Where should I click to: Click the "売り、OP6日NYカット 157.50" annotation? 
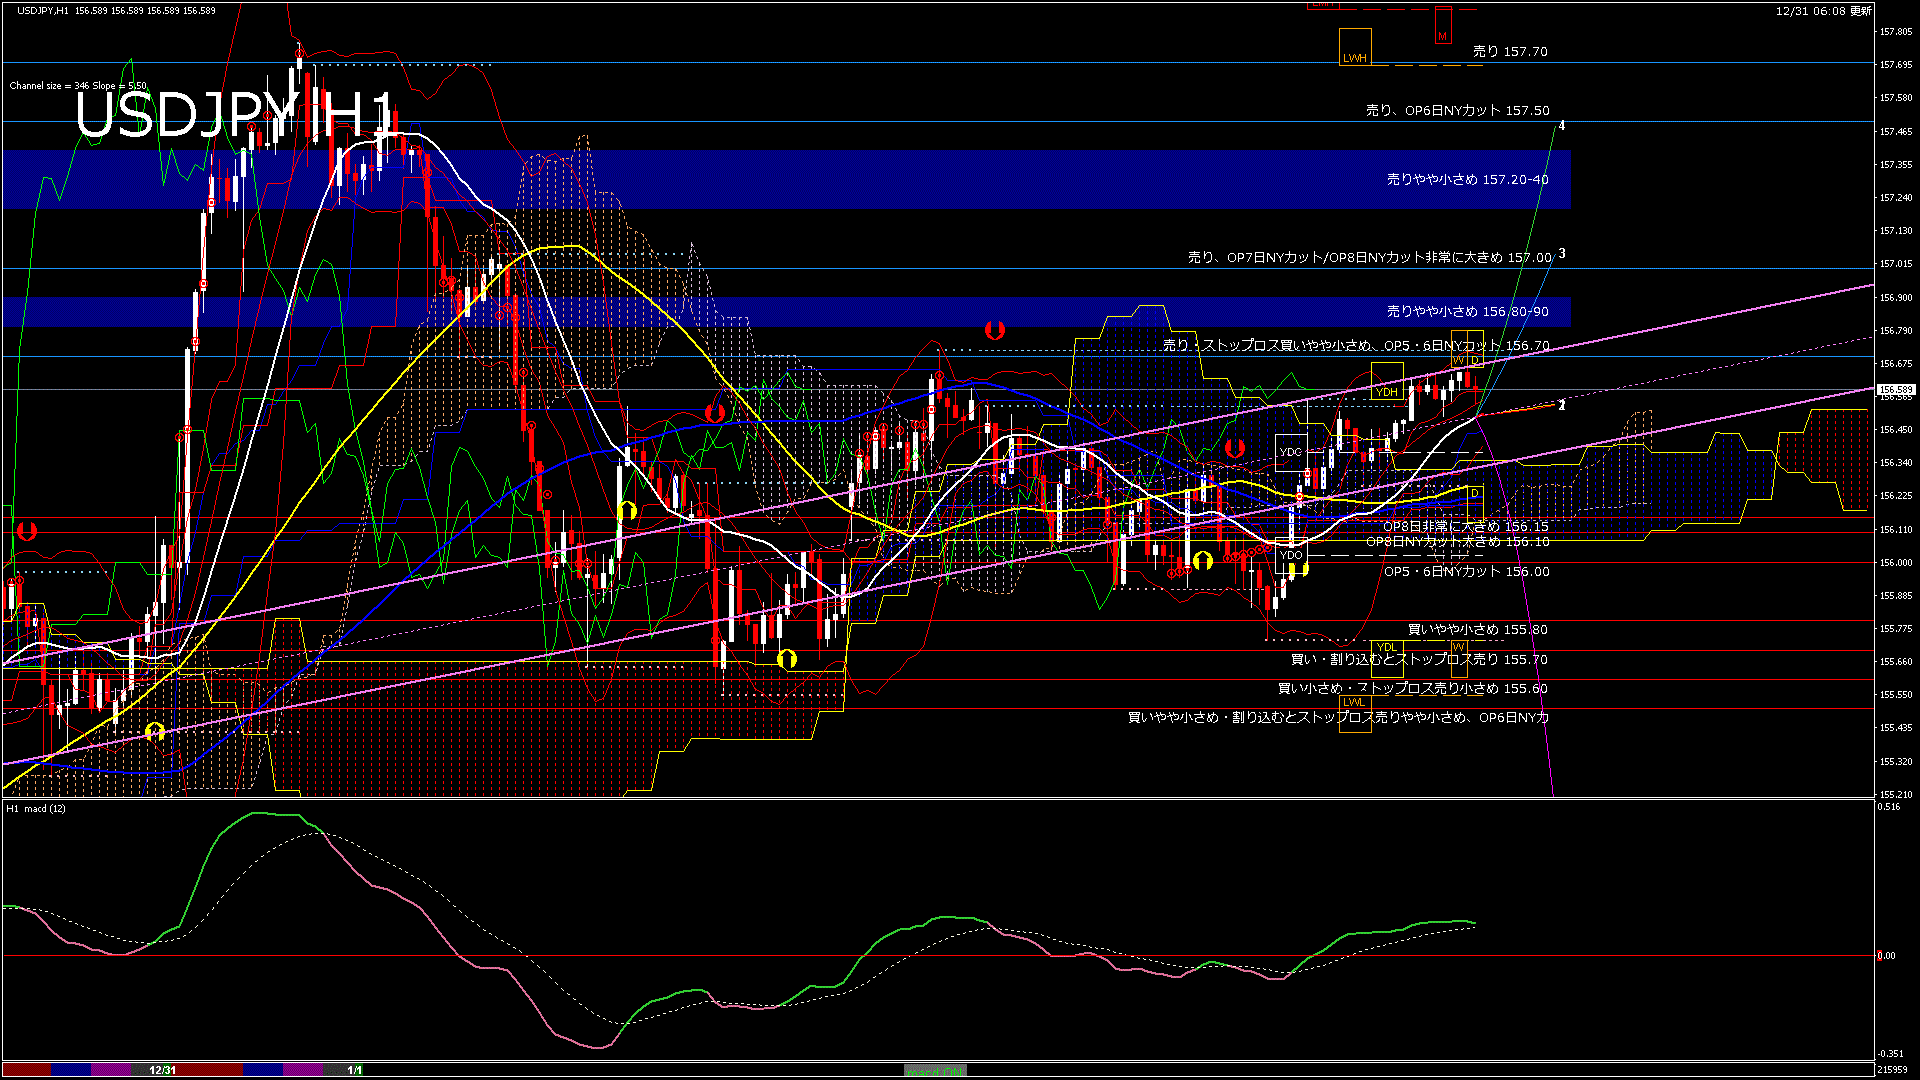[1456, 112]
